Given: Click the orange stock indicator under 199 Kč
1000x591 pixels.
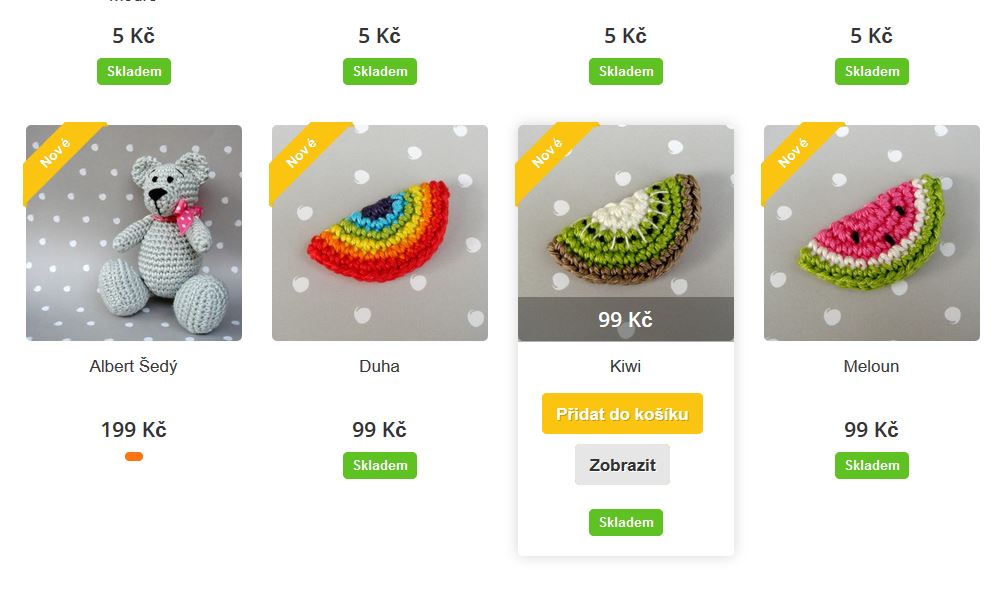Looking at the screenshot, I should tap(134, 456).
